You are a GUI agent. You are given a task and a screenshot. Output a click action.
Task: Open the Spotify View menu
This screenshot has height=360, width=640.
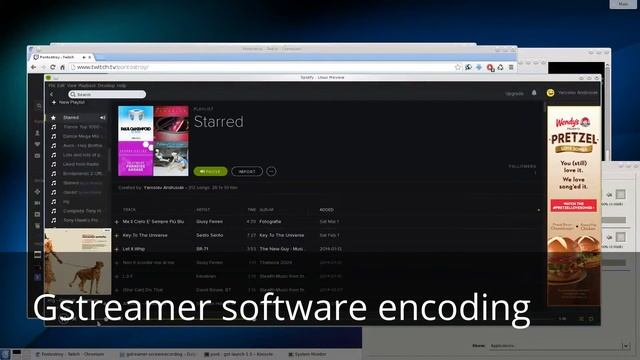(x=71, y=86)
